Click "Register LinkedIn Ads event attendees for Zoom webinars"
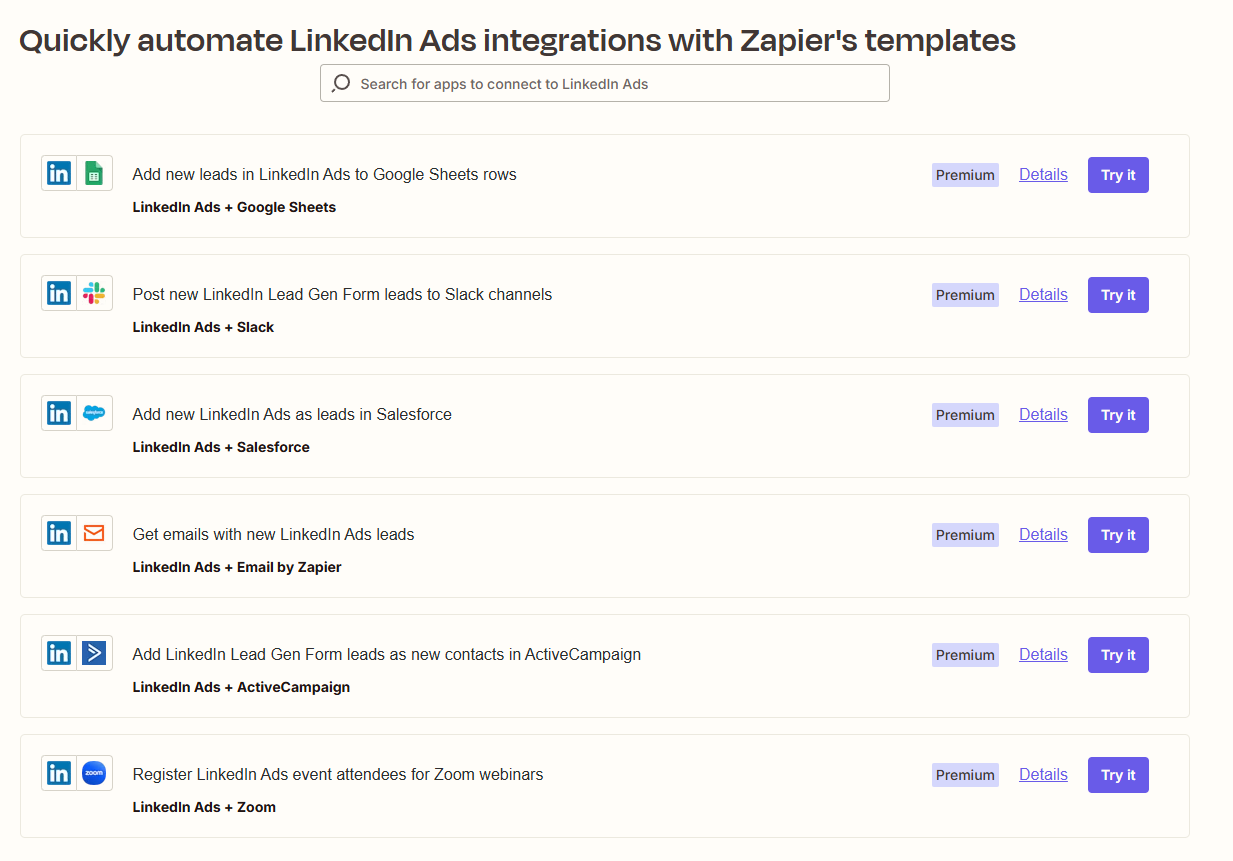Image resolution: width=1233 pixels, height=861 pixels. 338,774
